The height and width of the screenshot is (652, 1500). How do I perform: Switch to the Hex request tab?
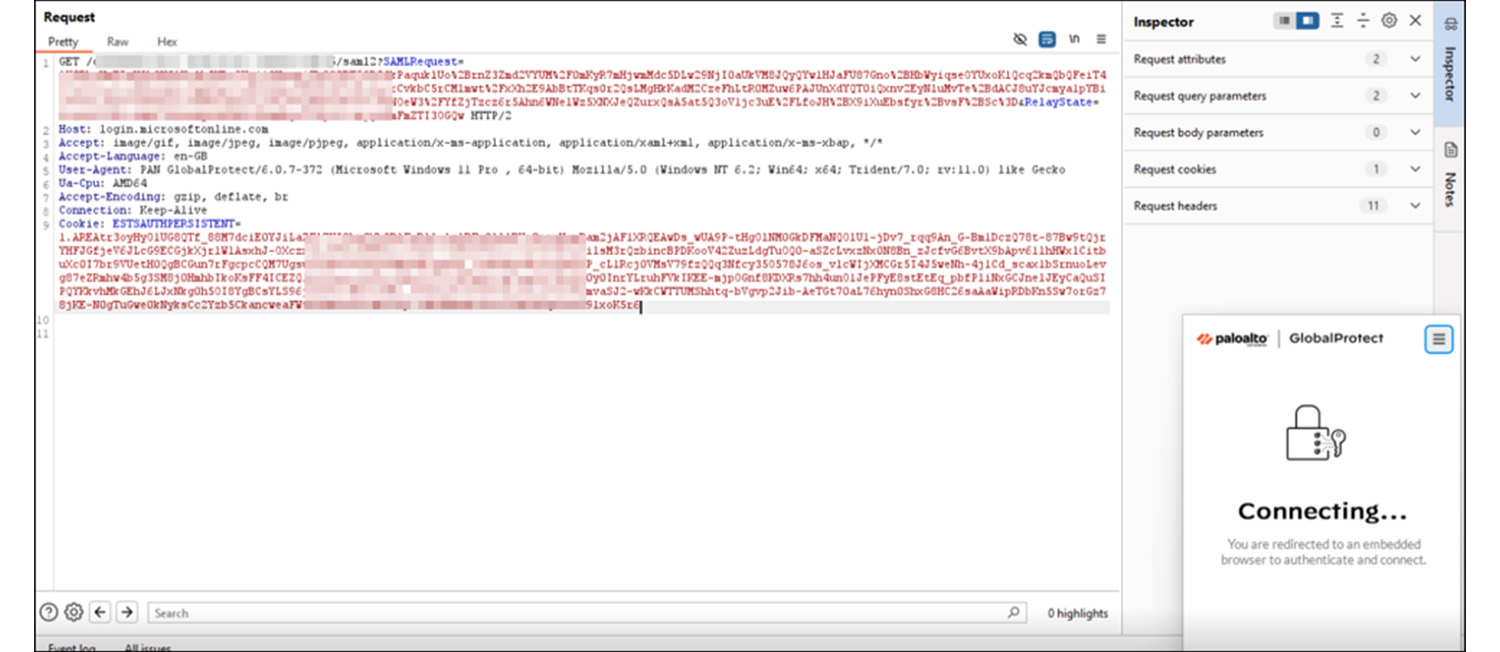167,42
